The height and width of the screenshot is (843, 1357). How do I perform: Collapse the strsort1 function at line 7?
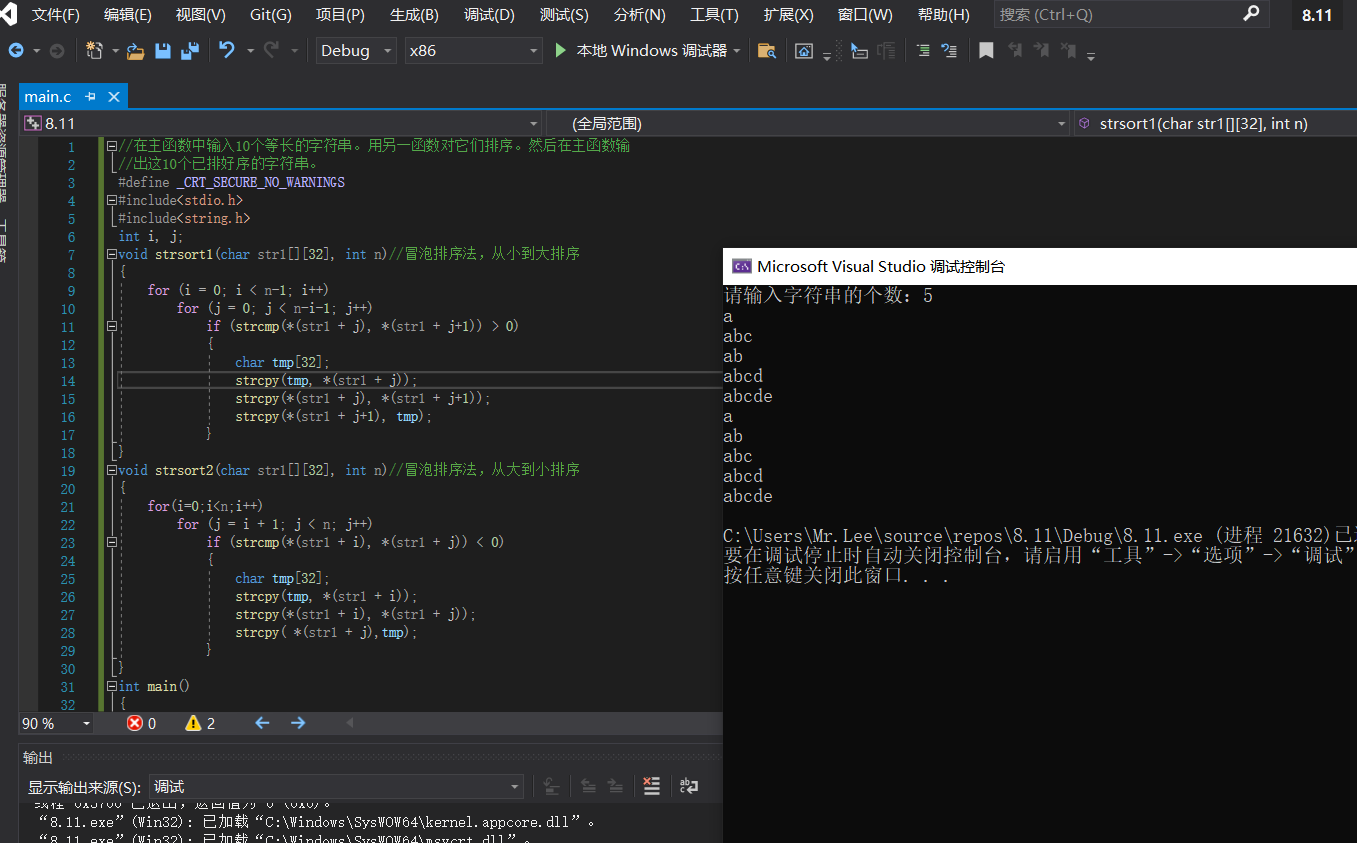[x=112, y=254]
